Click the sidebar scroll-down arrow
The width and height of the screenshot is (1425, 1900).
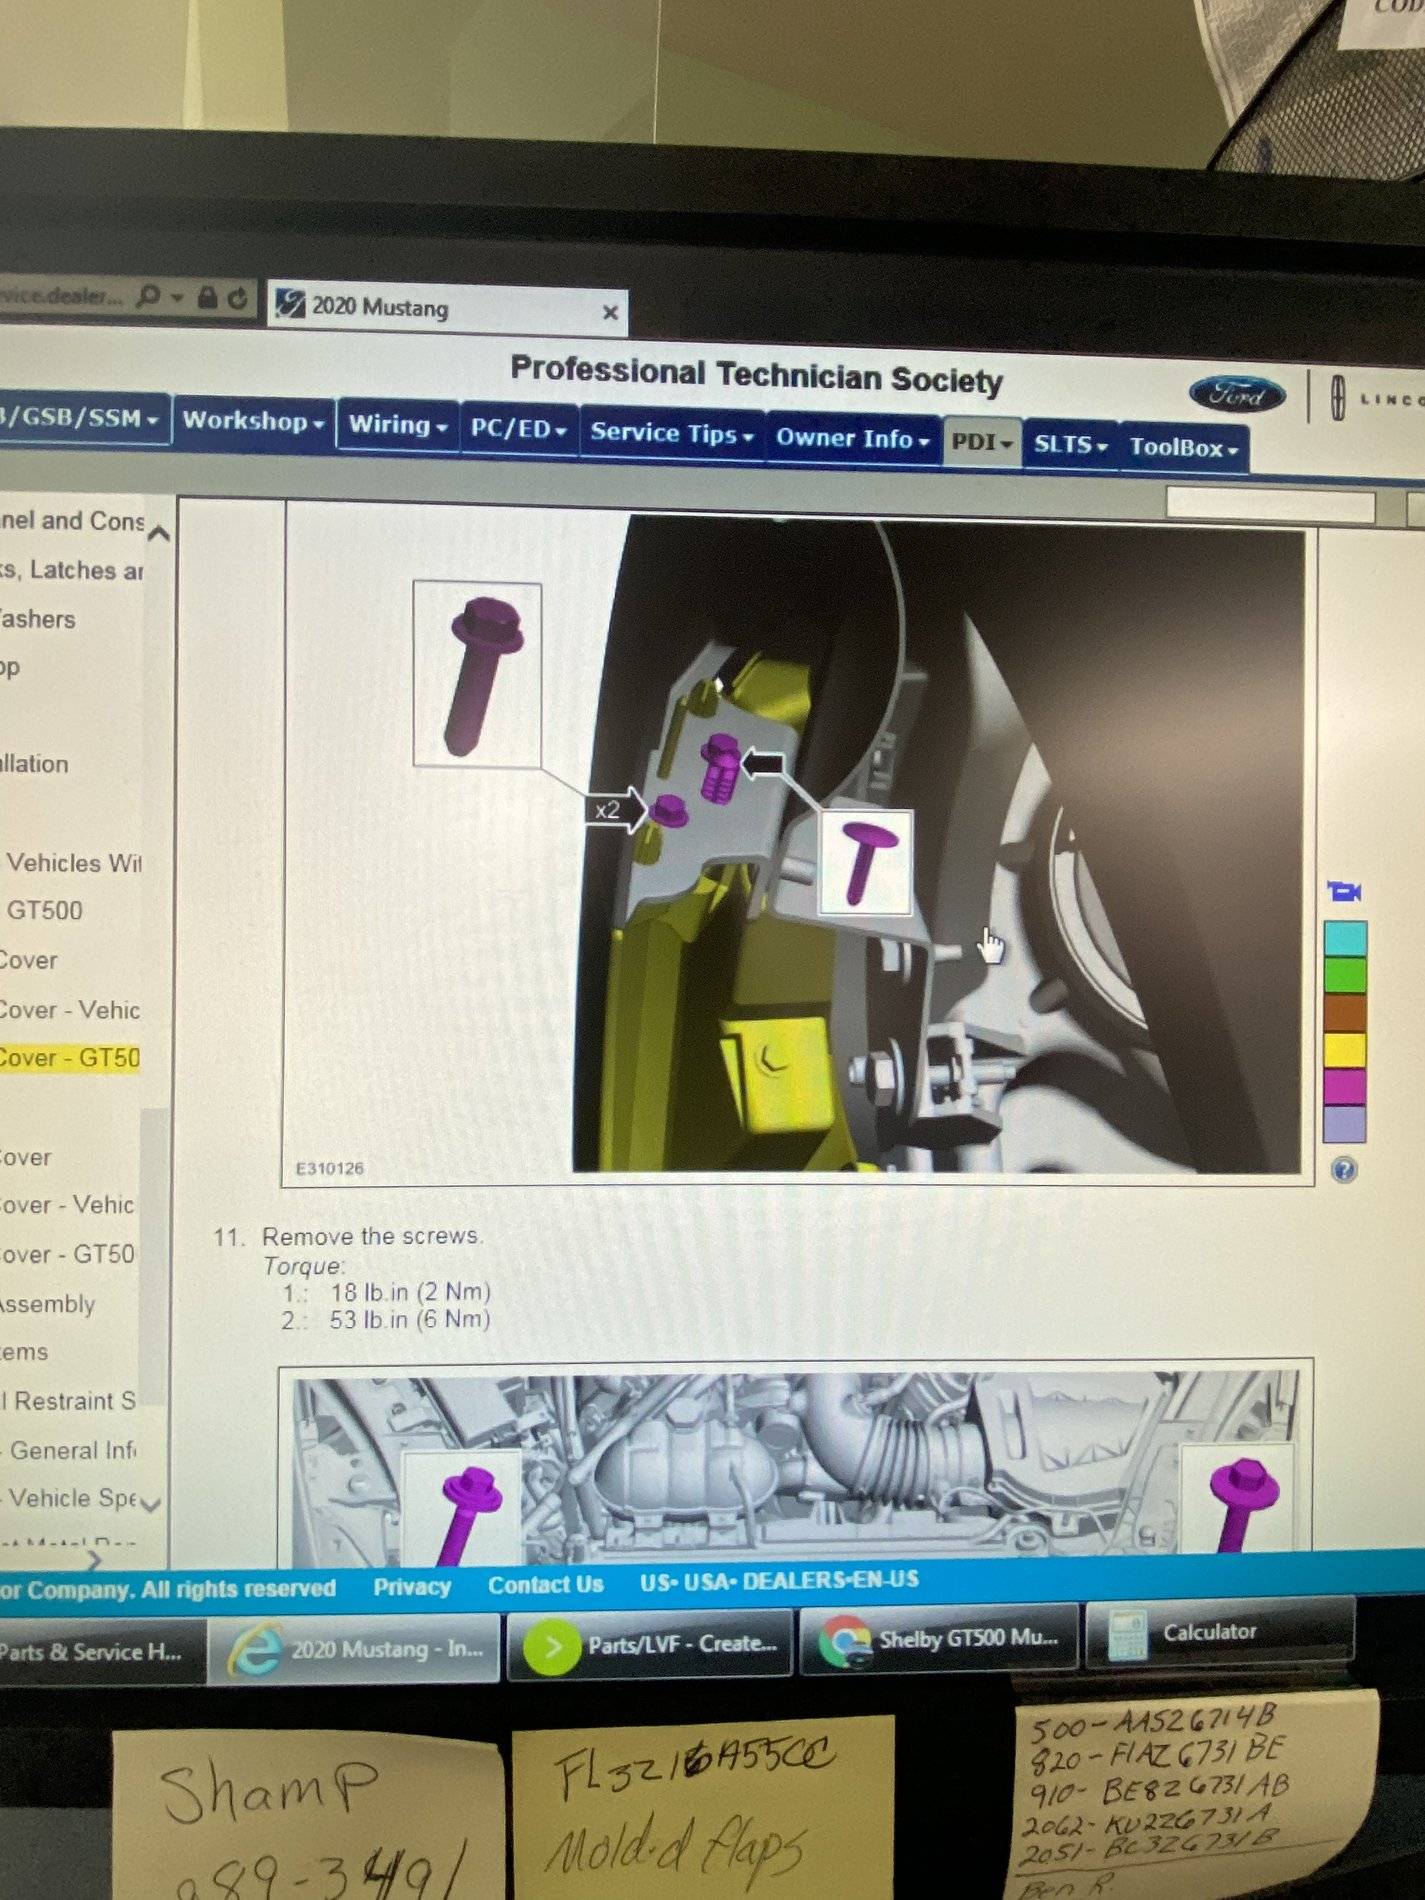pyautogui.click(x=152, y=1503)
